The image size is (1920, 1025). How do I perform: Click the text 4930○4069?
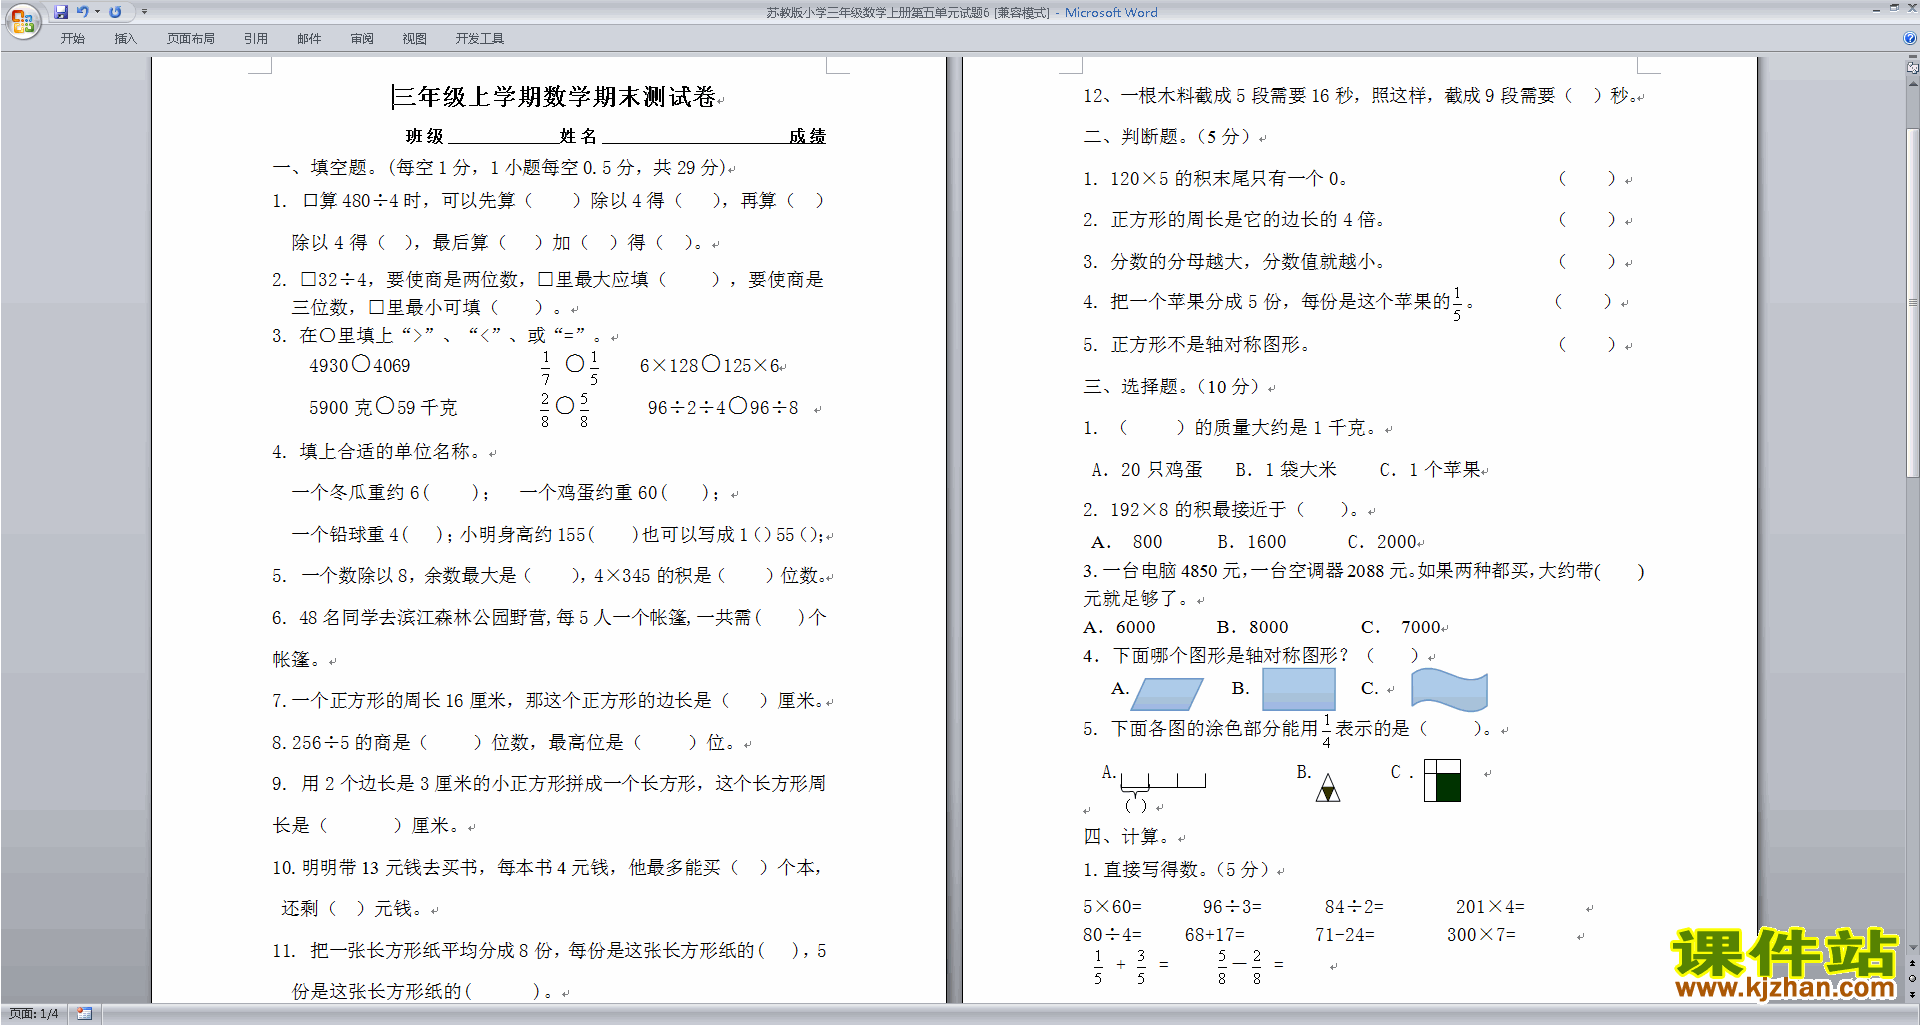click(x=360, y=366)
